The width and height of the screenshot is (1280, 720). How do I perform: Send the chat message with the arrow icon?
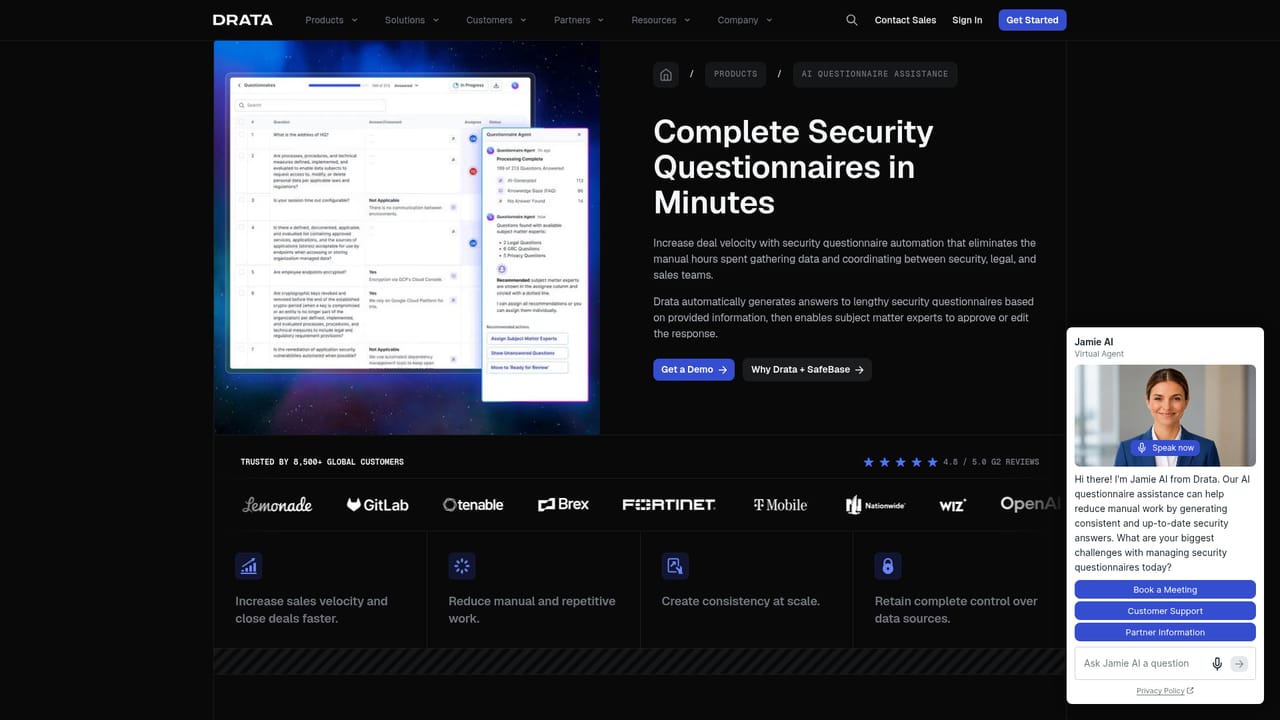1239,663
